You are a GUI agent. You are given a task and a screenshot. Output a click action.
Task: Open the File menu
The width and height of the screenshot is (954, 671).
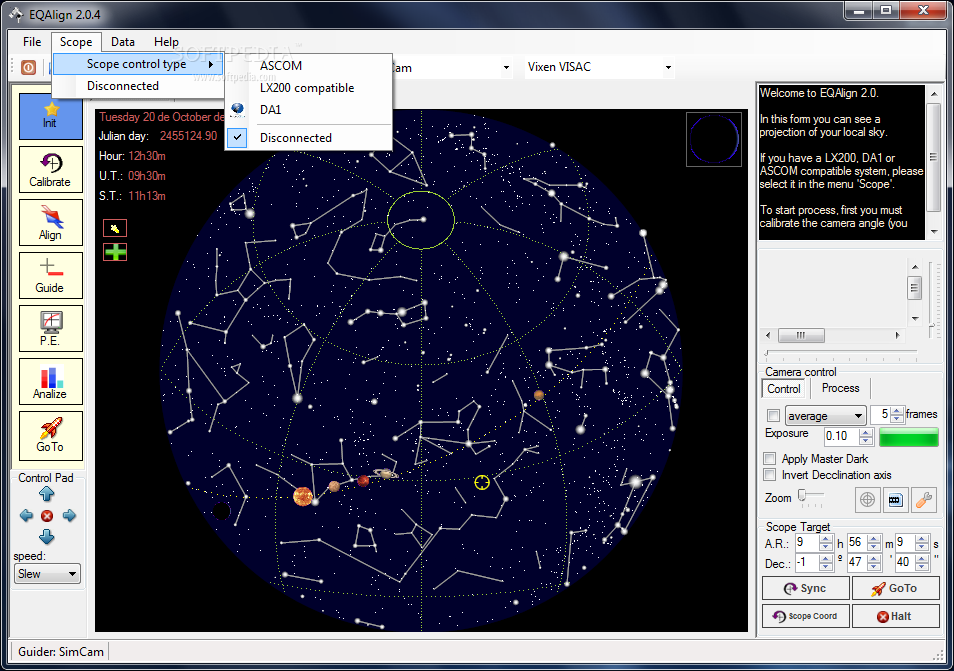pyautogui.click(x=32, y=41)
